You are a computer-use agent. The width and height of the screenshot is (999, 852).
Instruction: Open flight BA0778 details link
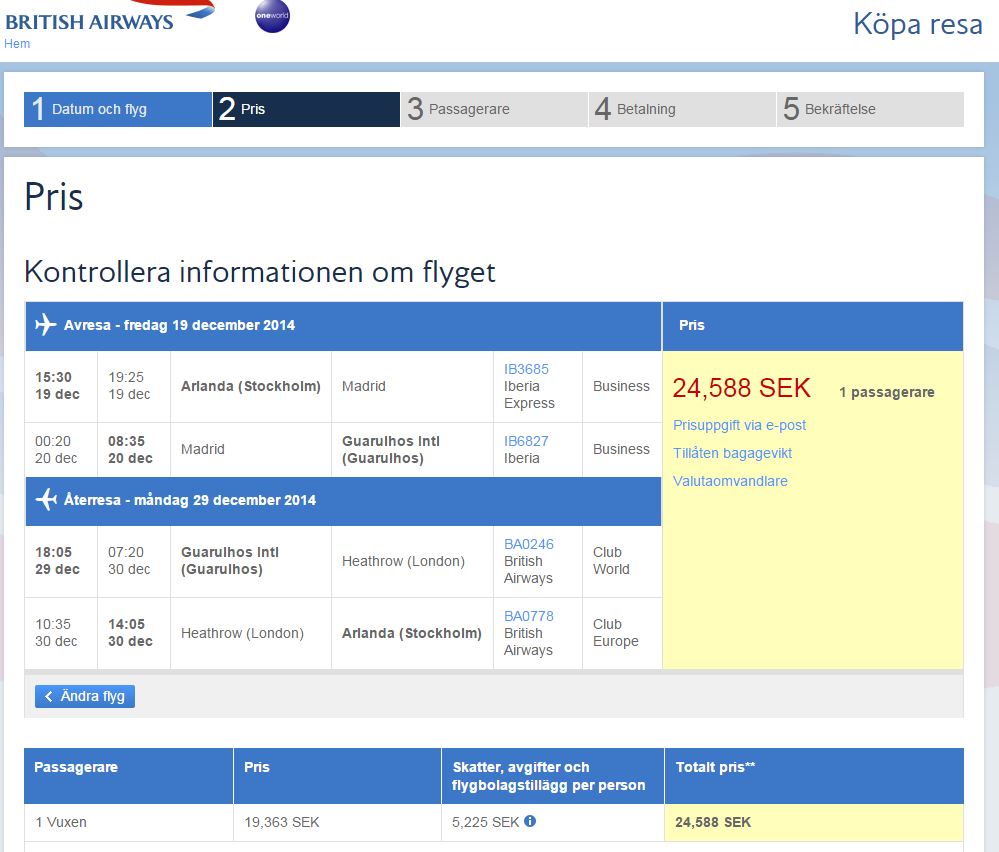click(x=528, y=616)
